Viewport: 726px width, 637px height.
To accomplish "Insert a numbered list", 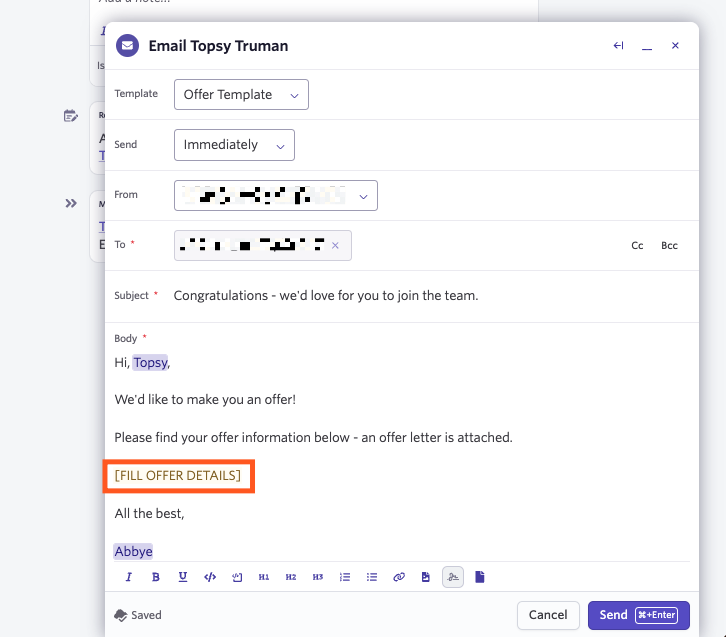I will (345, 577).
